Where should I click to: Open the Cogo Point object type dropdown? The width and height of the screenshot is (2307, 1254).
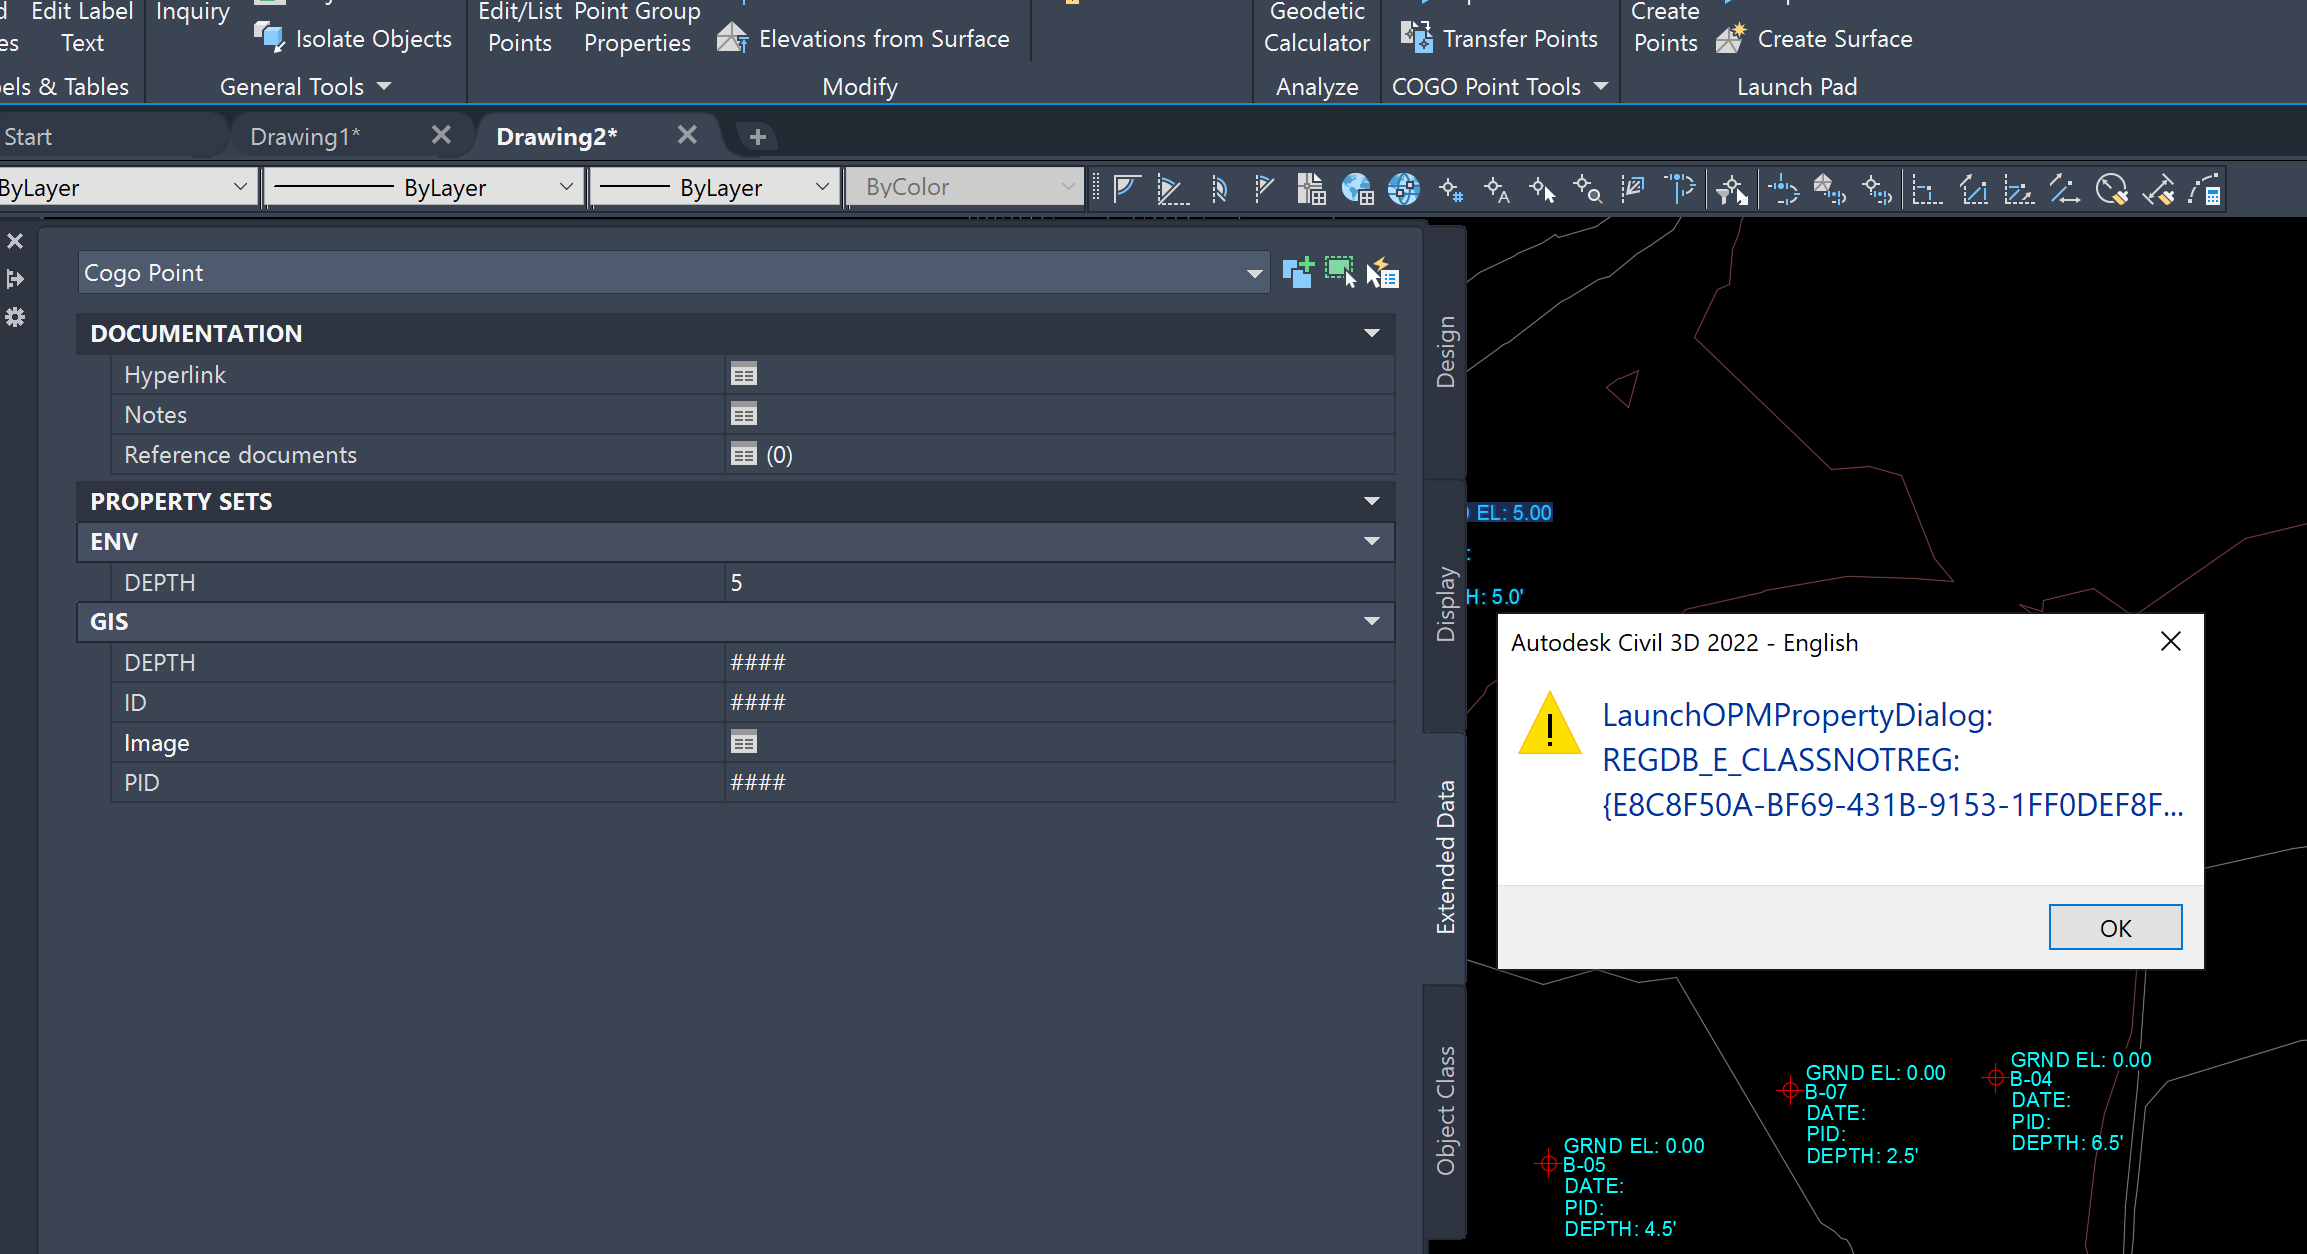[x=1254, y=273]
